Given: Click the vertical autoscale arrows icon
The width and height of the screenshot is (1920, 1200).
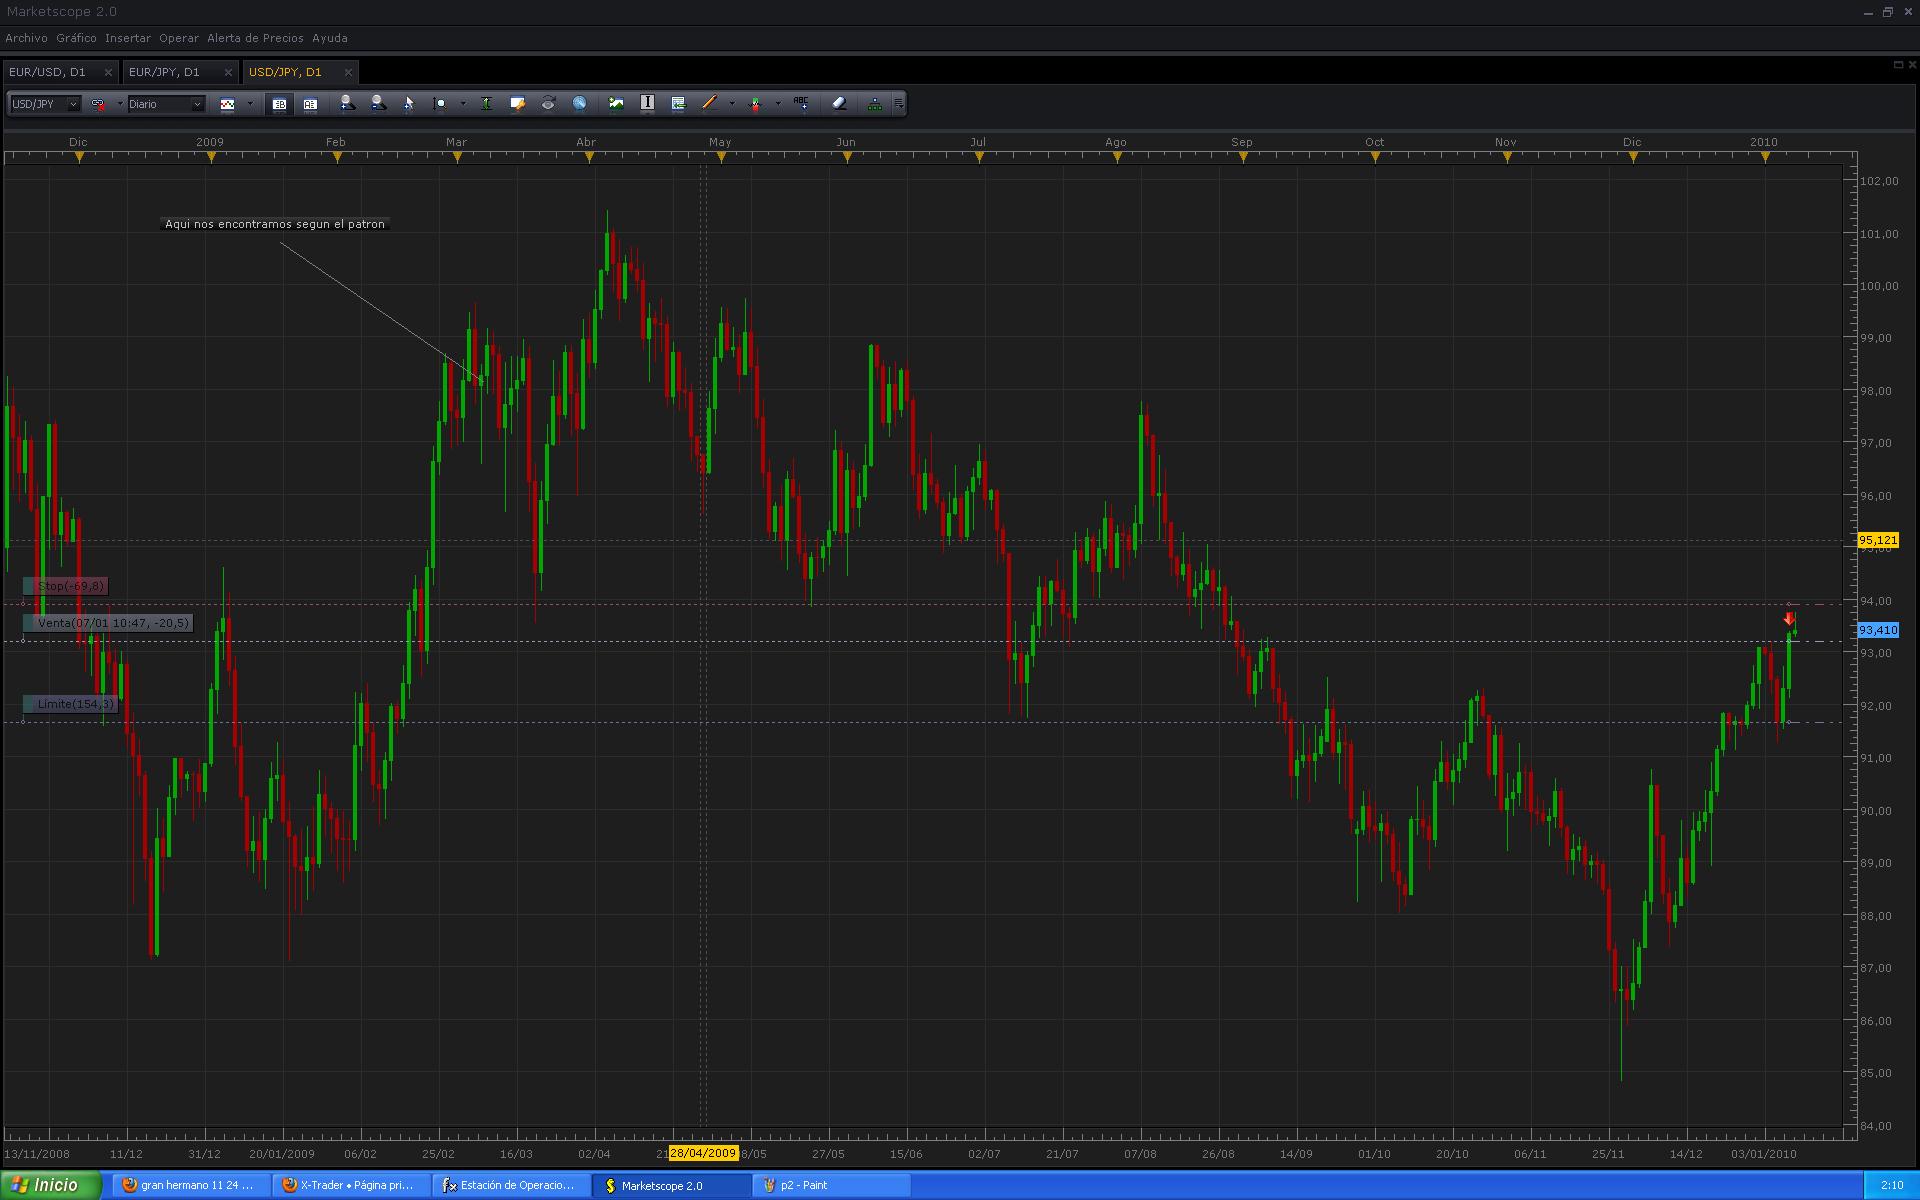Looking at the screenshot, I should (x=486, y=103).
